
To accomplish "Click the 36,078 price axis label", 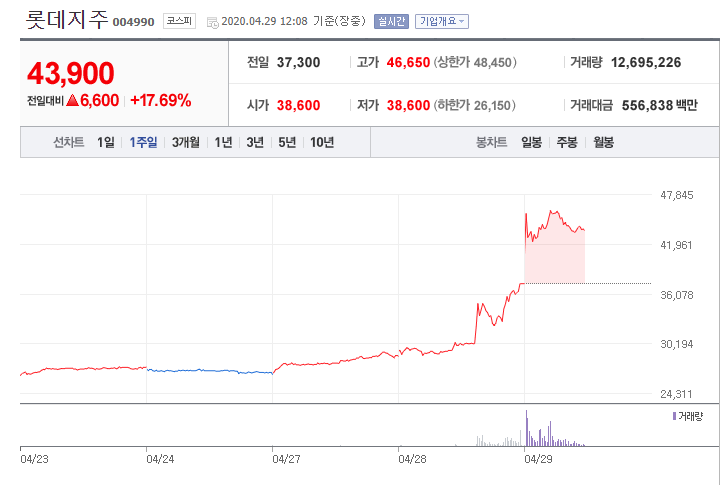I will click(x=677, y=295).
